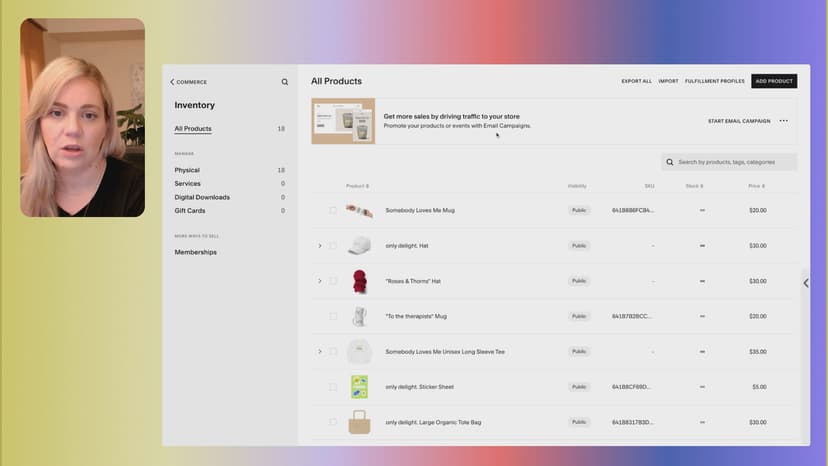Image resolution: width=828 pixels, height=466 pixels.
Task: Collapse the side panel arrow on right edge
Action: point(806,283)
